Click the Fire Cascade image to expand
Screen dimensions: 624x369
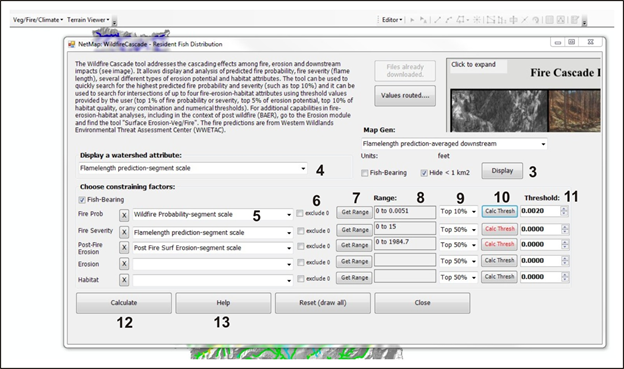point(524,96)
